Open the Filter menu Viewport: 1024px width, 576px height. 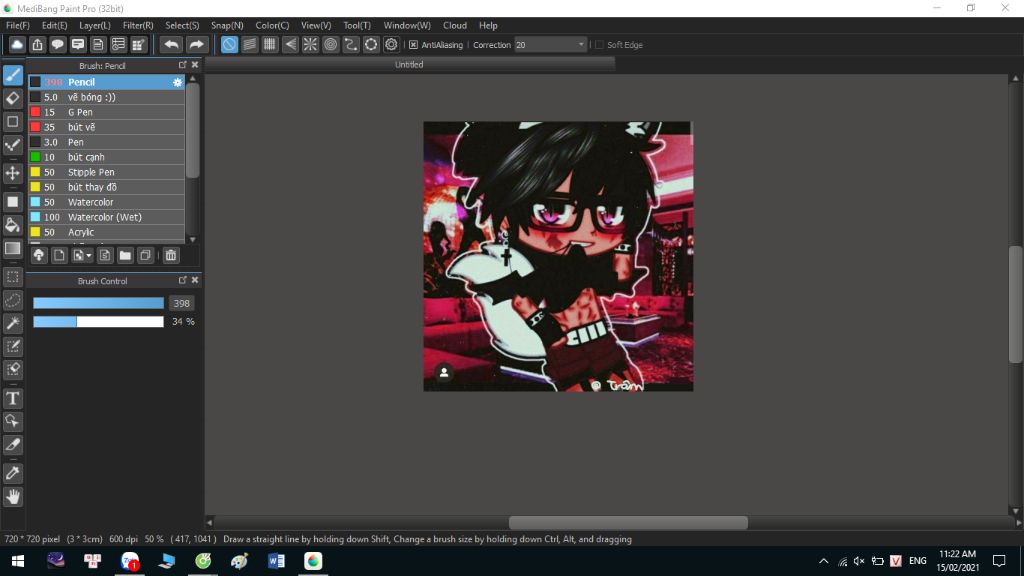tap(138, 25)
